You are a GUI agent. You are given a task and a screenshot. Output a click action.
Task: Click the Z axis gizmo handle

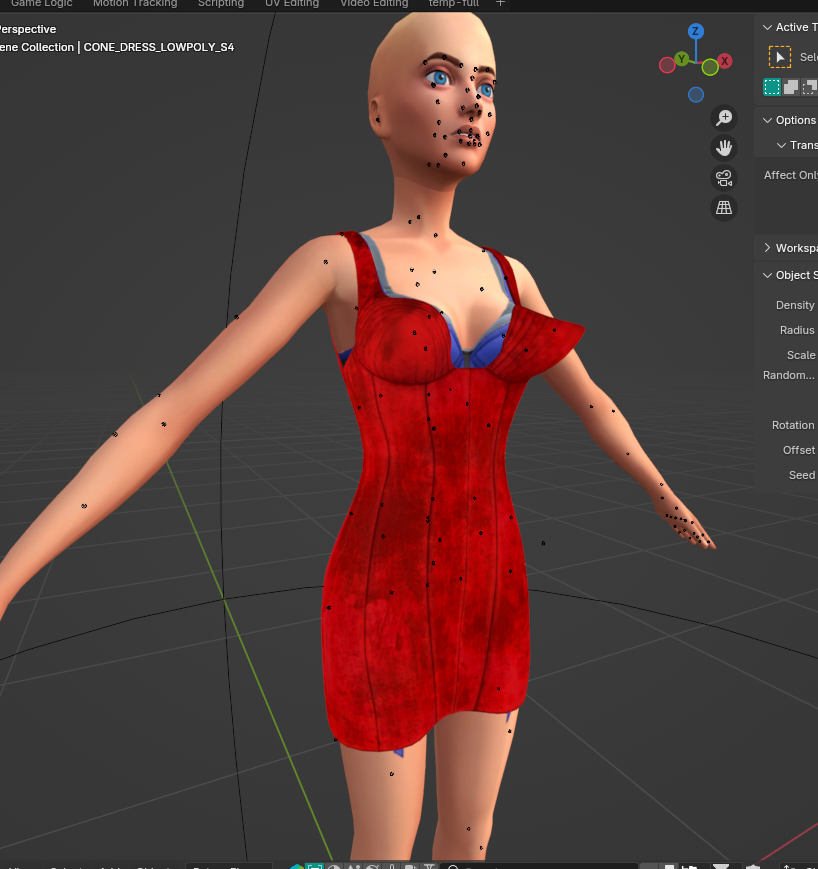pyautogui.click(x=696, y=31)
